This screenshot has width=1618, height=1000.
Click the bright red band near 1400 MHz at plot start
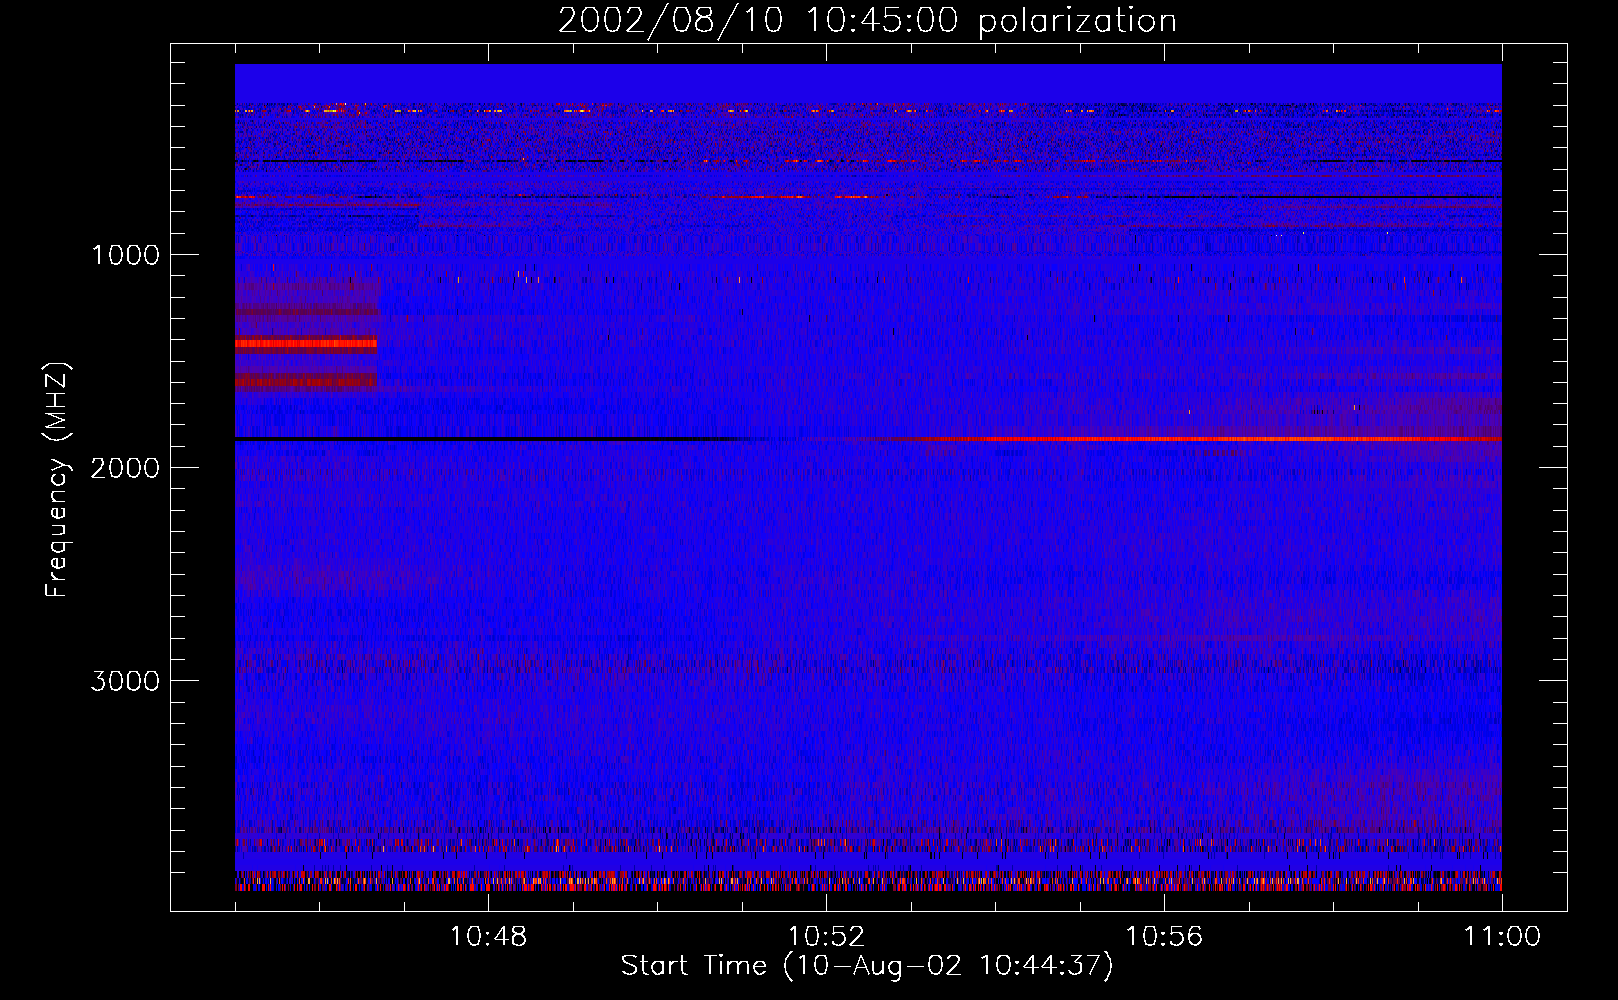[306, 344]
